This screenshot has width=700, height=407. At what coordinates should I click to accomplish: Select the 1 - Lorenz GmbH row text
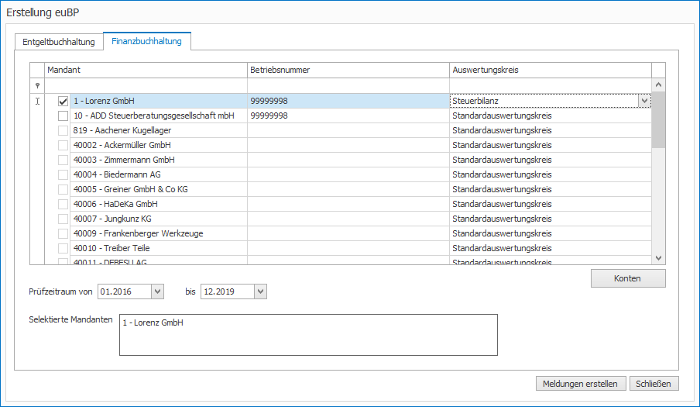[104, 101]
